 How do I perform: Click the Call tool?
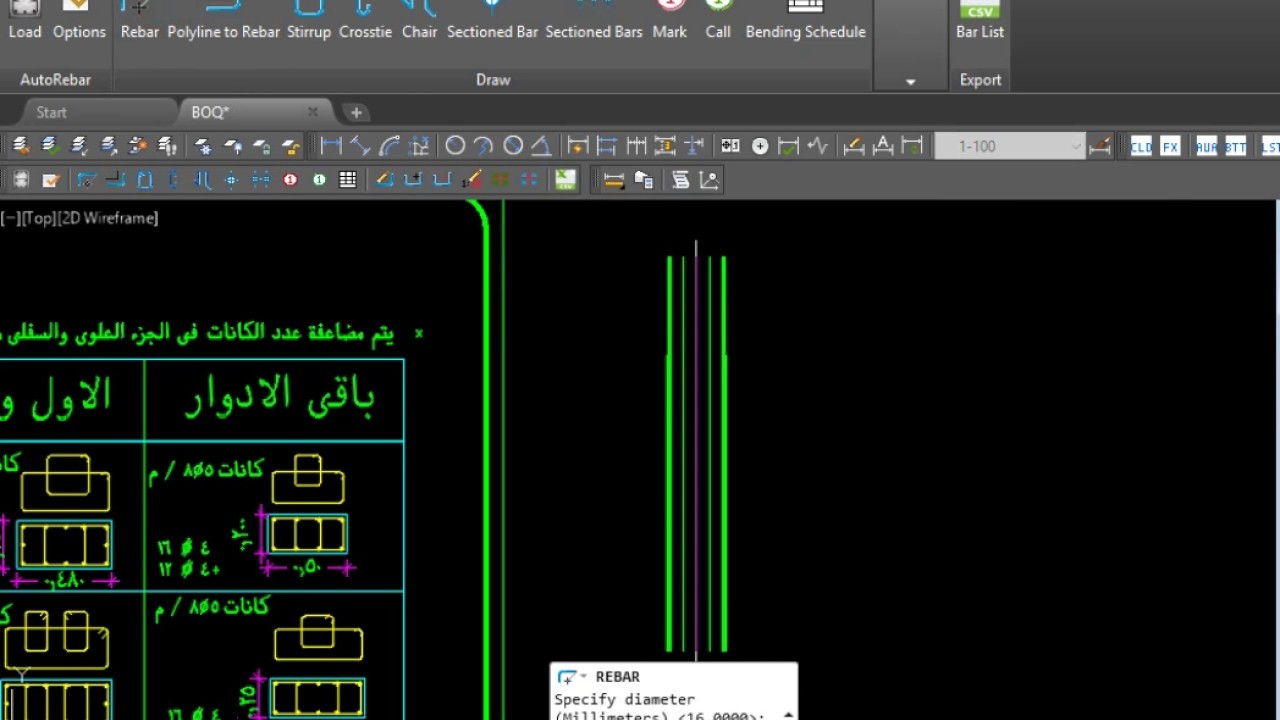pyautogui.click(x=717, y=20)
